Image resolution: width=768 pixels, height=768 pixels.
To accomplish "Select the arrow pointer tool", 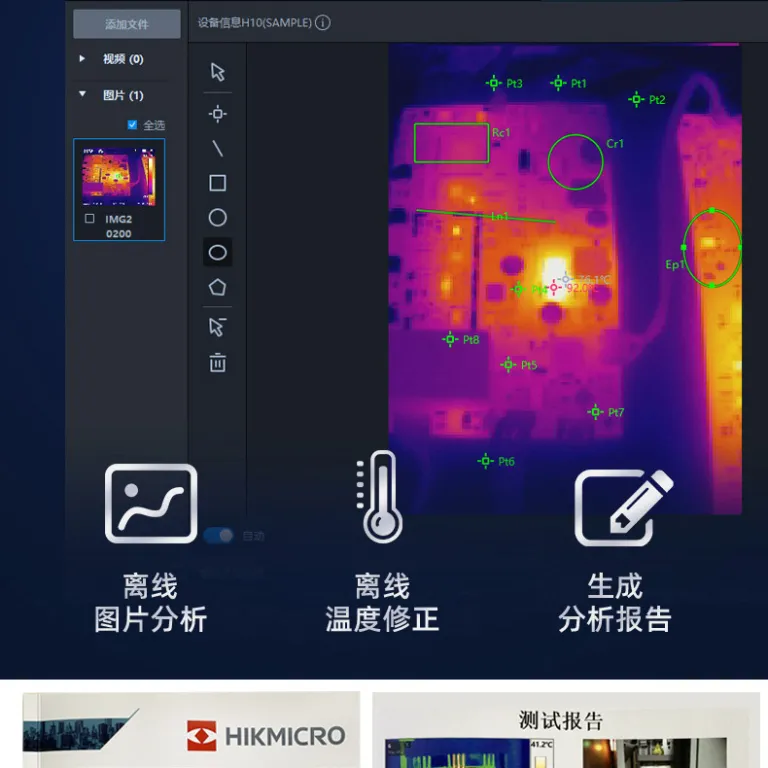I will 217,72.
